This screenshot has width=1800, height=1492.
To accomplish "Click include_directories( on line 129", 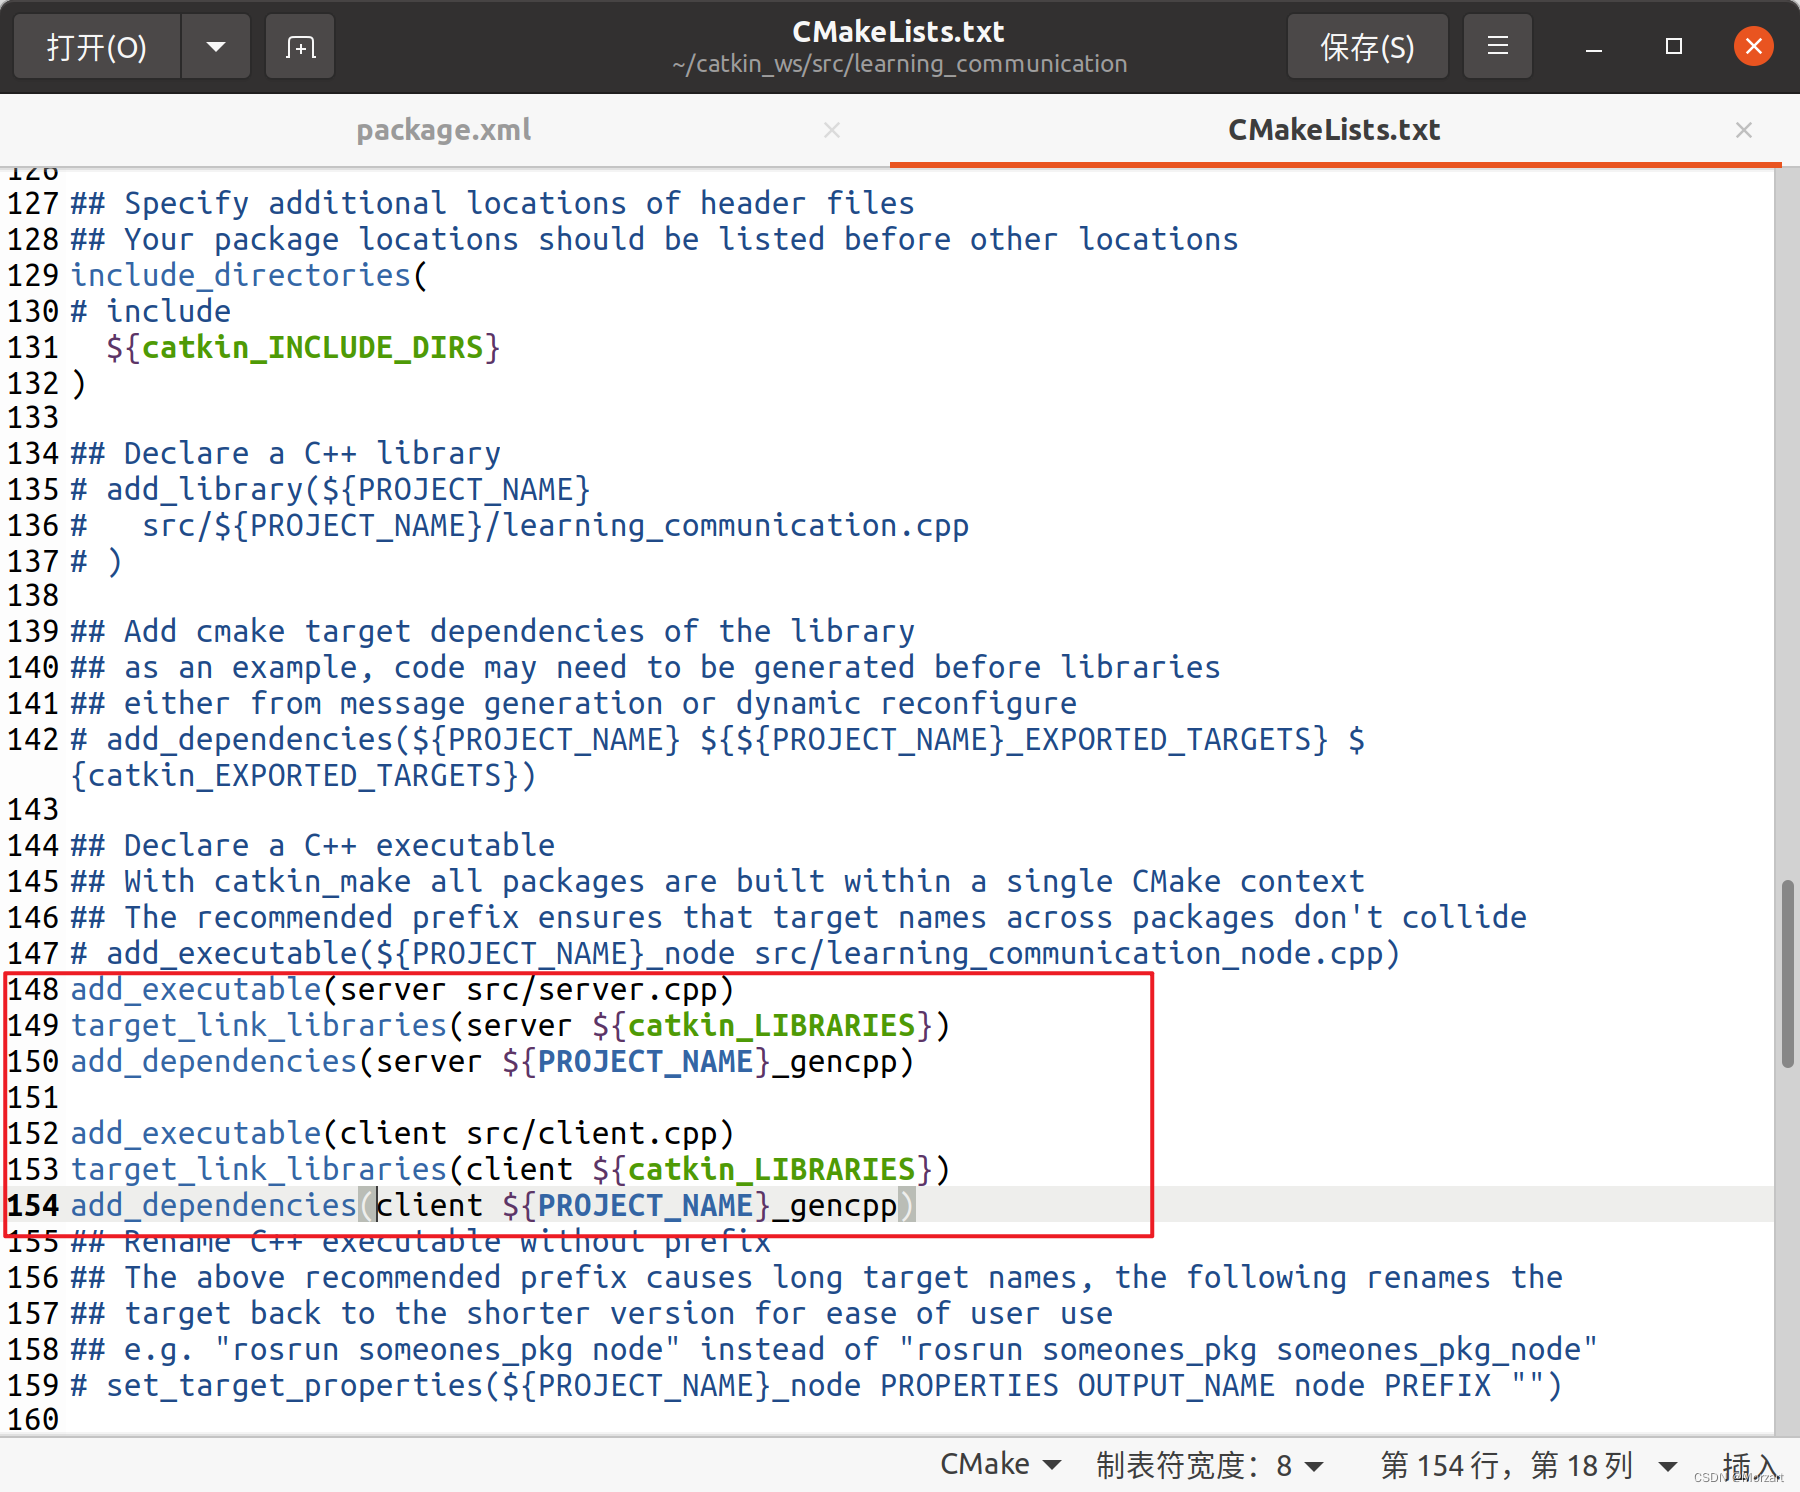I will point(249,275).
